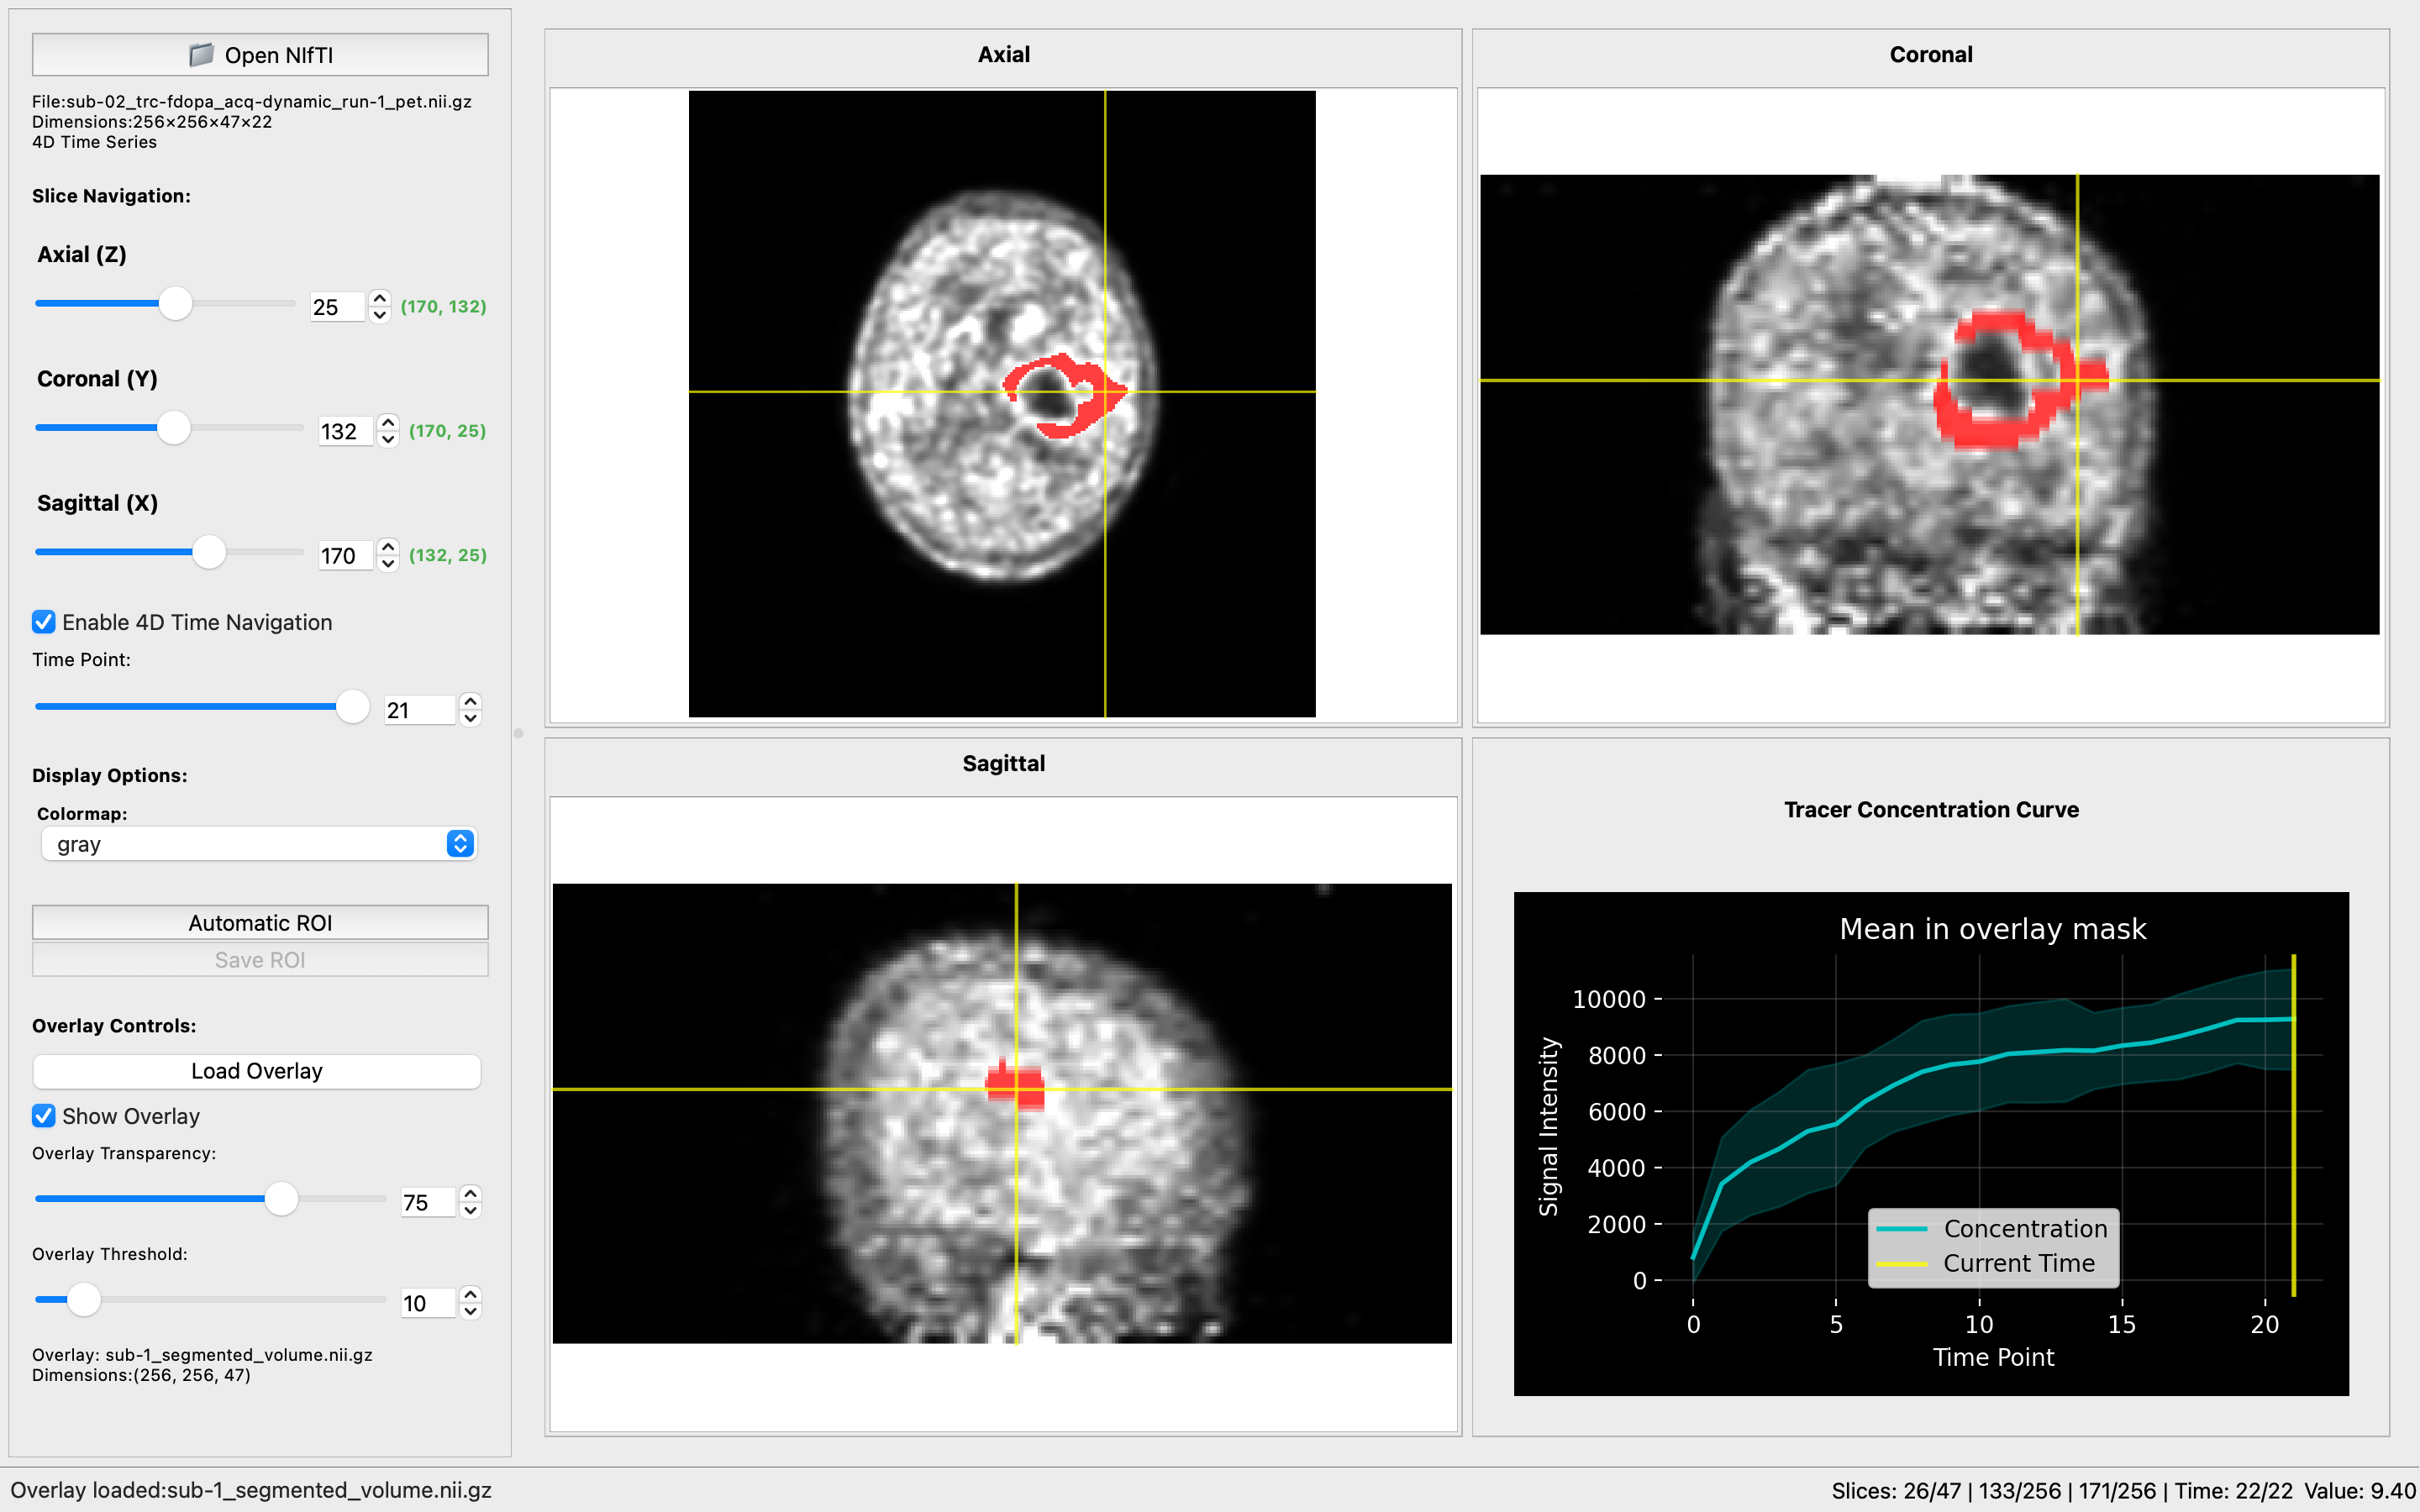Screen dimensions: 2420x1512
Task: Click the Coronal slice value field 132
Action: coord(346,431)
